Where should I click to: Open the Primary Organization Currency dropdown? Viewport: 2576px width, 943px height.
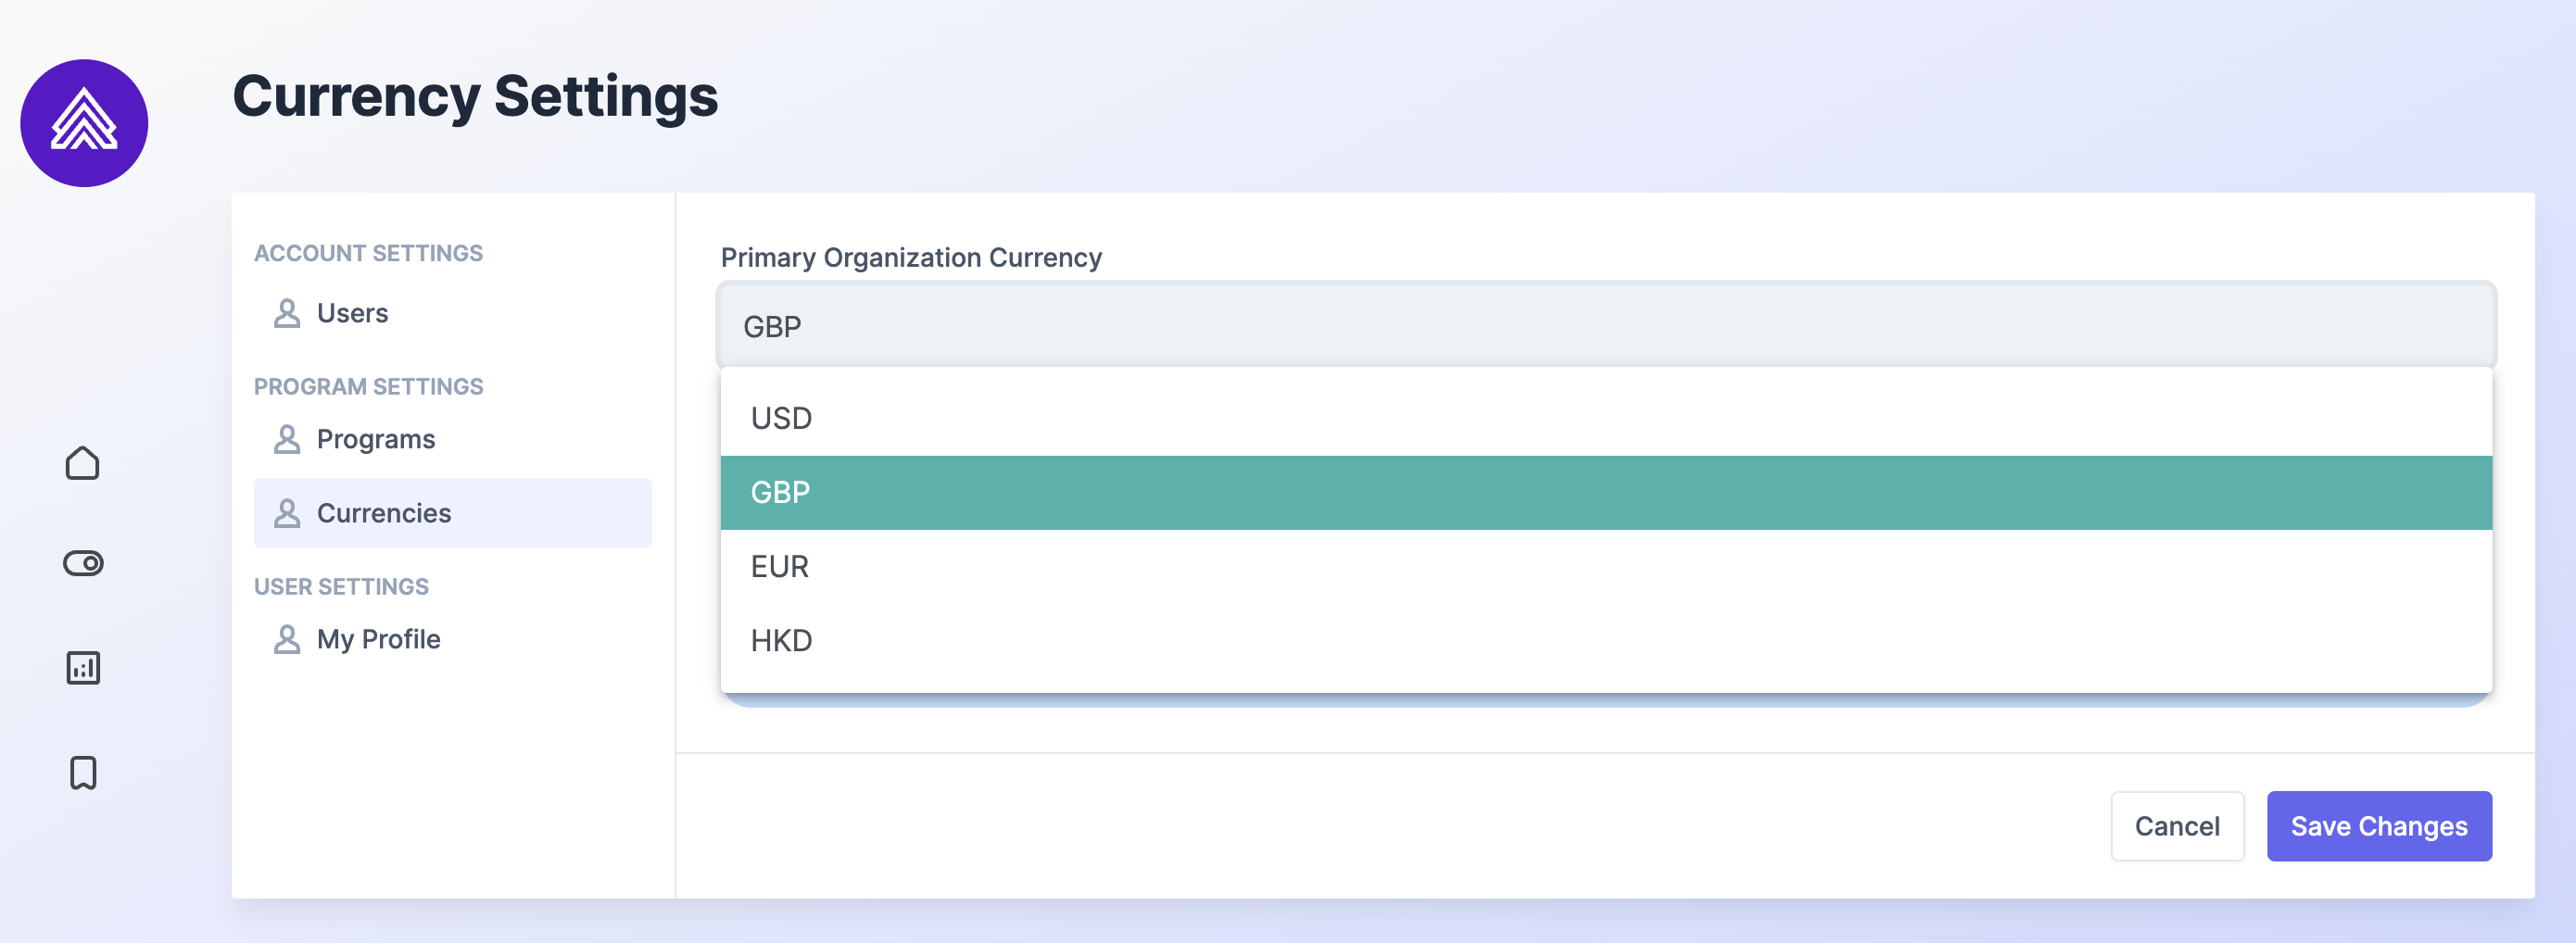click(1606, 326)
